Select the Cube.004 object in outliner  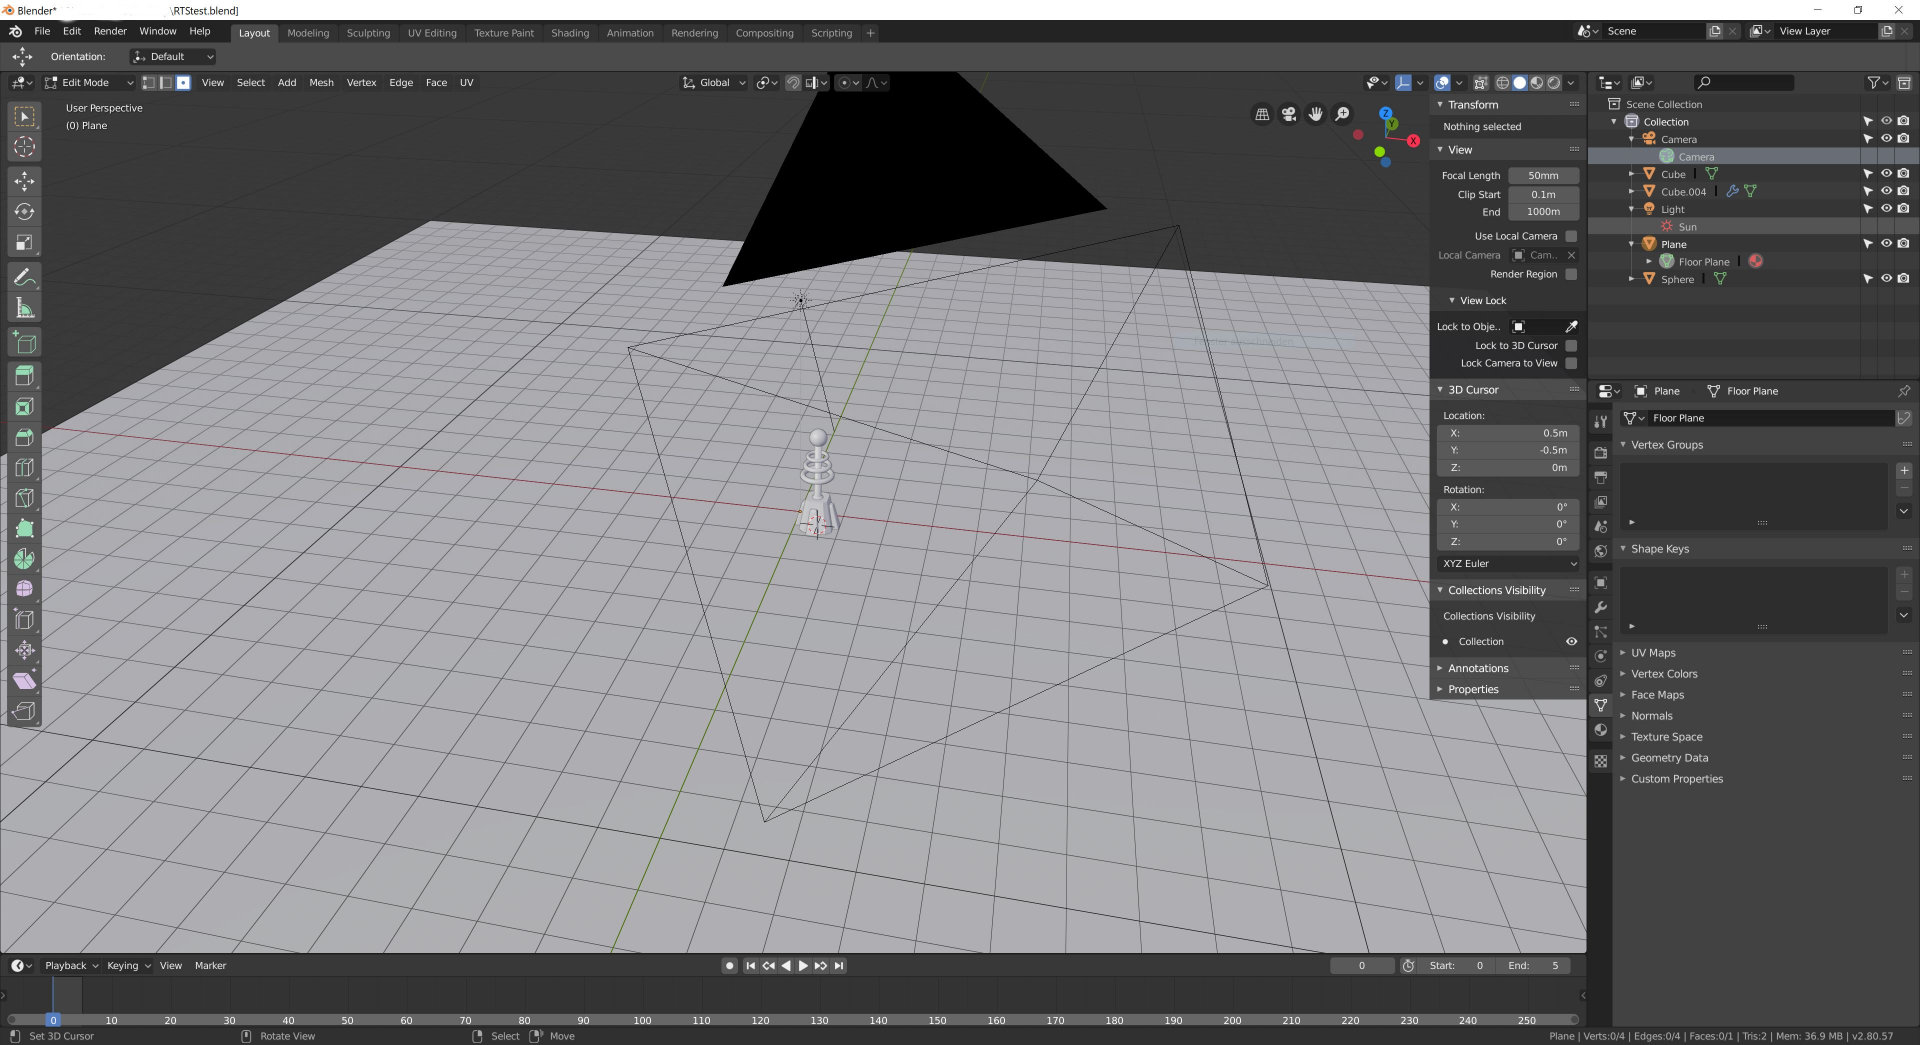tap(1683, 192)
